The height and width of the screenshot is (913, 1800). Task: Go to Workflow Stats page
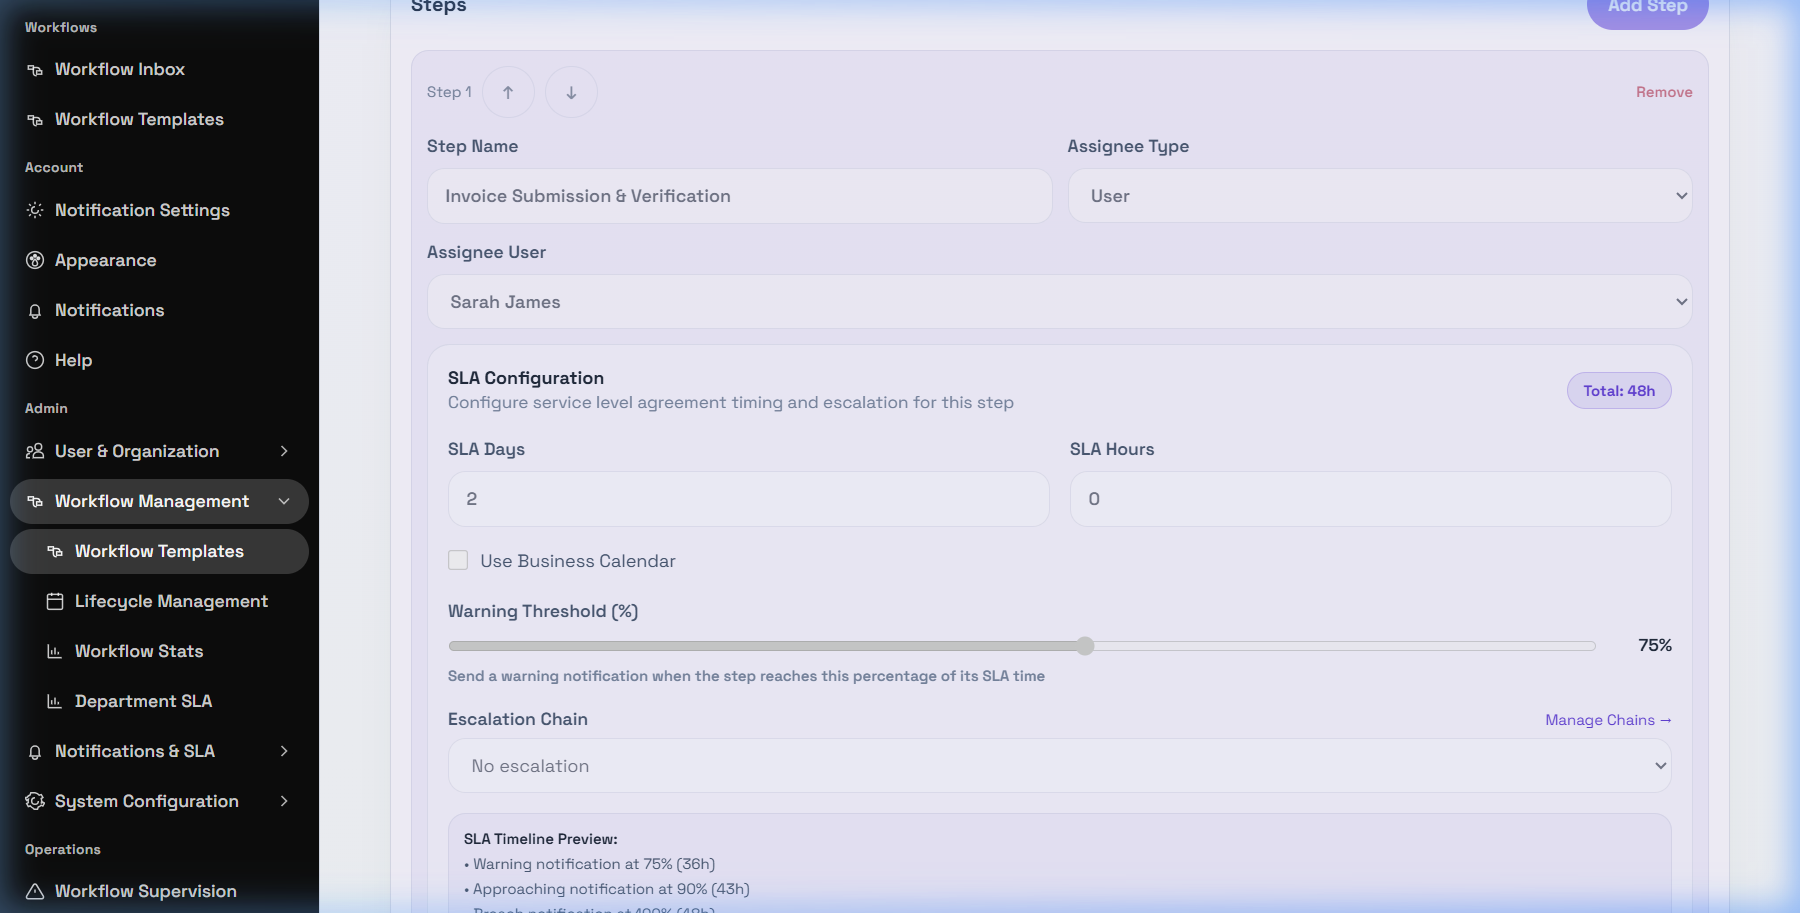coord(159,651)
